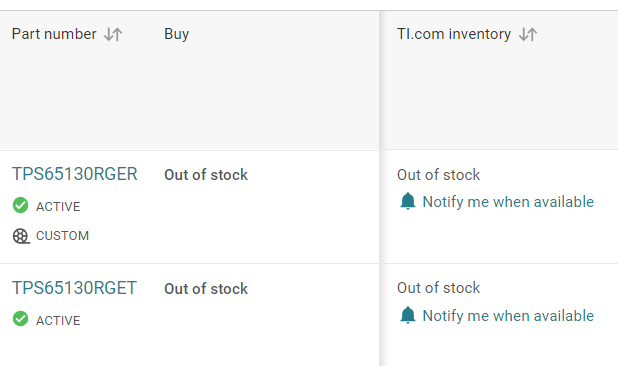The image size is (618, 366).
Task: Click the TI.com inventory column header
Action: click(x=454, y=34)
